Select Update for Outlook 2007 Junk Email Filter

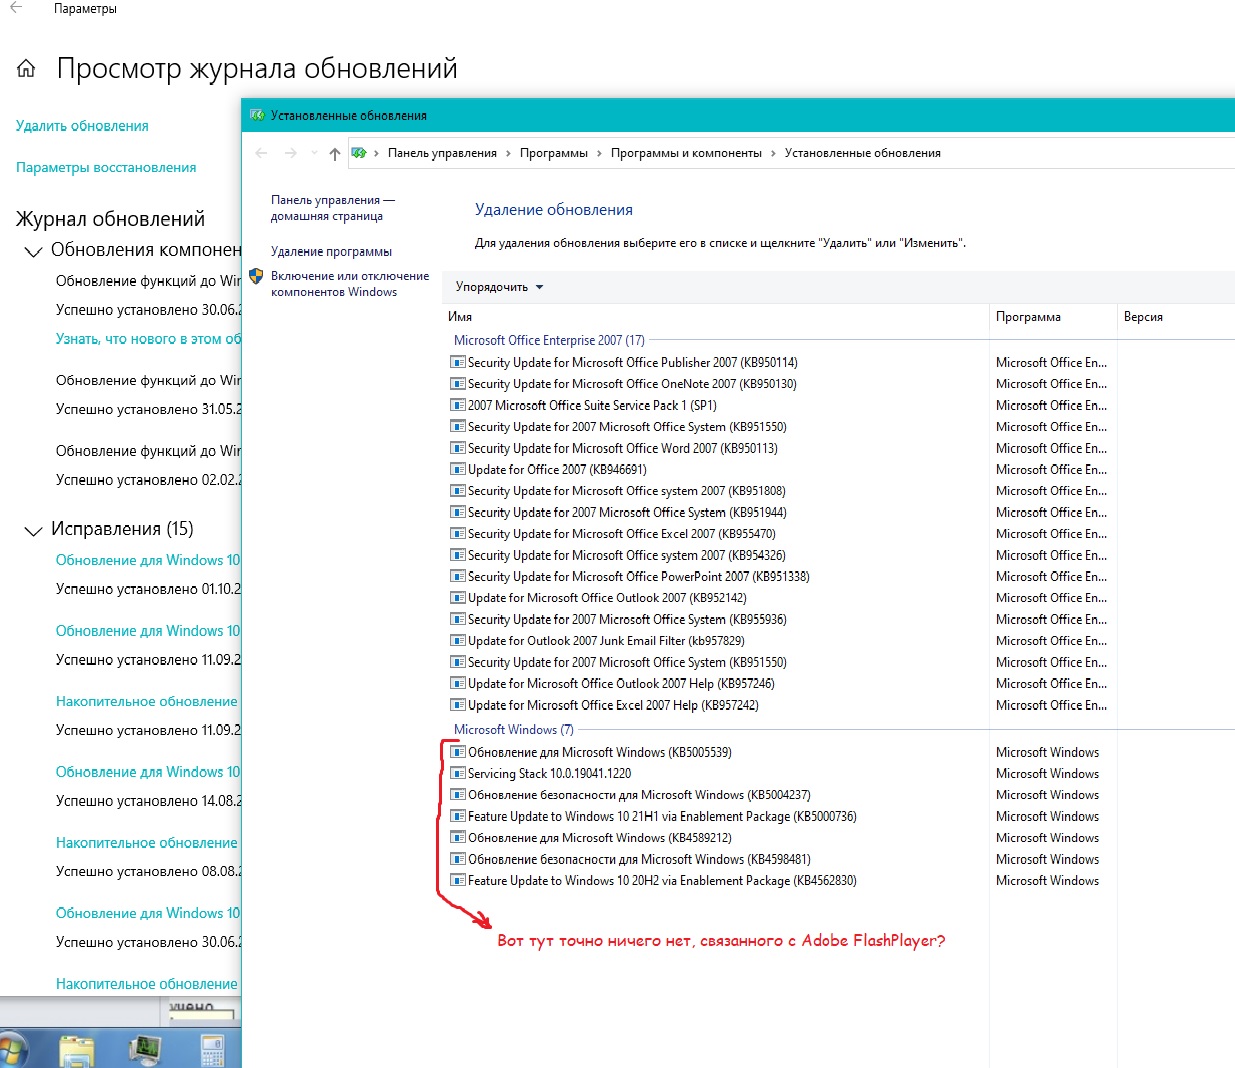pyautogui.click(x=606, y=641)
